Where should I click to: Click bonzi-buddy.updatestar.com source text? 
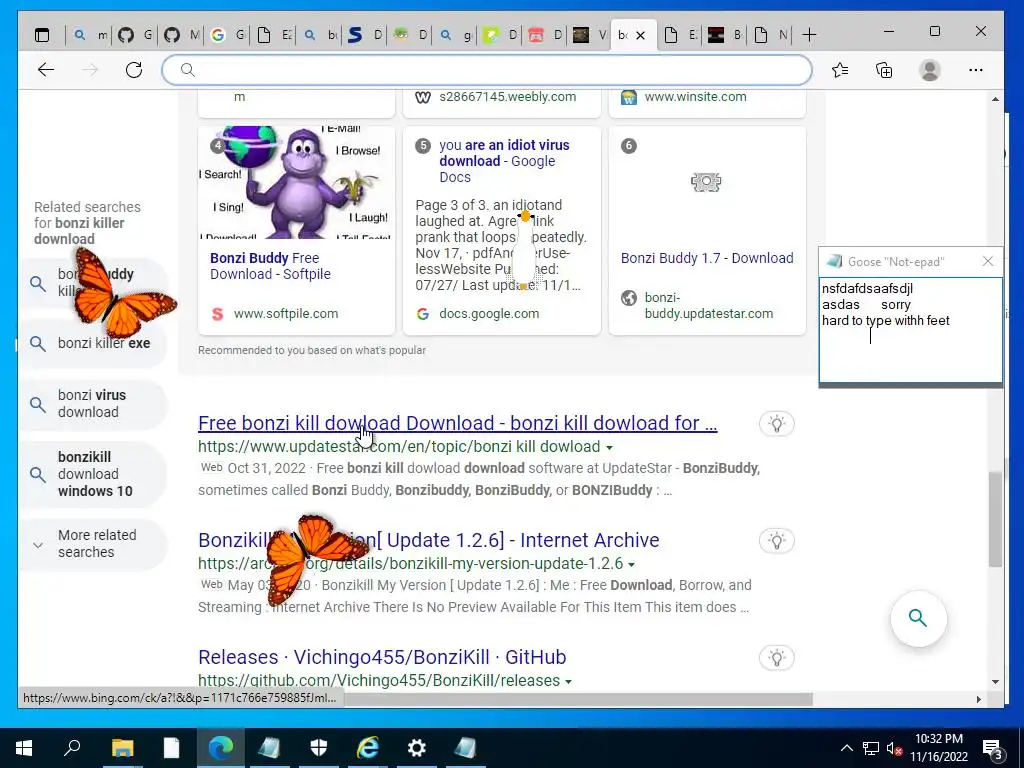709,306
